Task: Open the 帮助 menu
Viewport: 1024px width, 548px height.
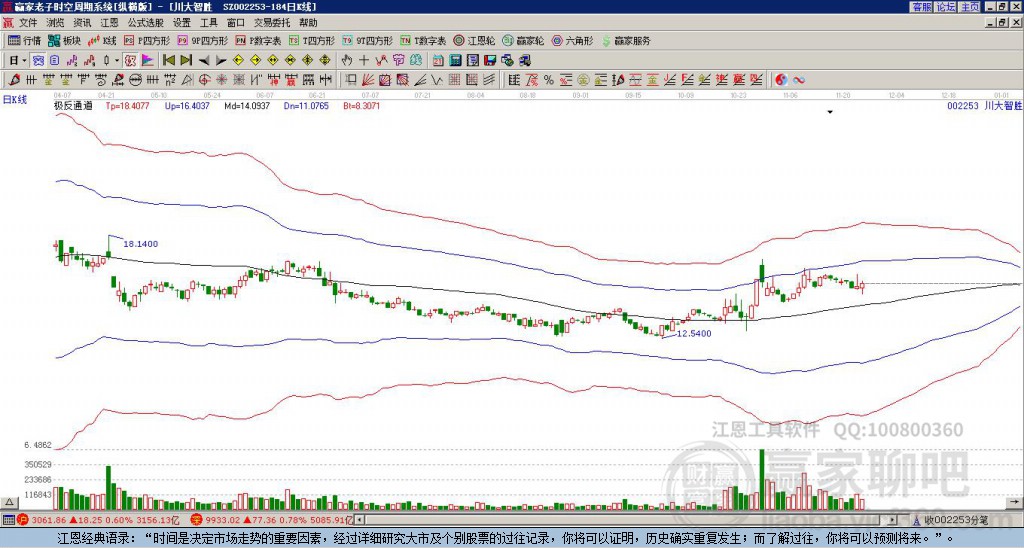Action: pyautogui.click(x=308, y=23)
